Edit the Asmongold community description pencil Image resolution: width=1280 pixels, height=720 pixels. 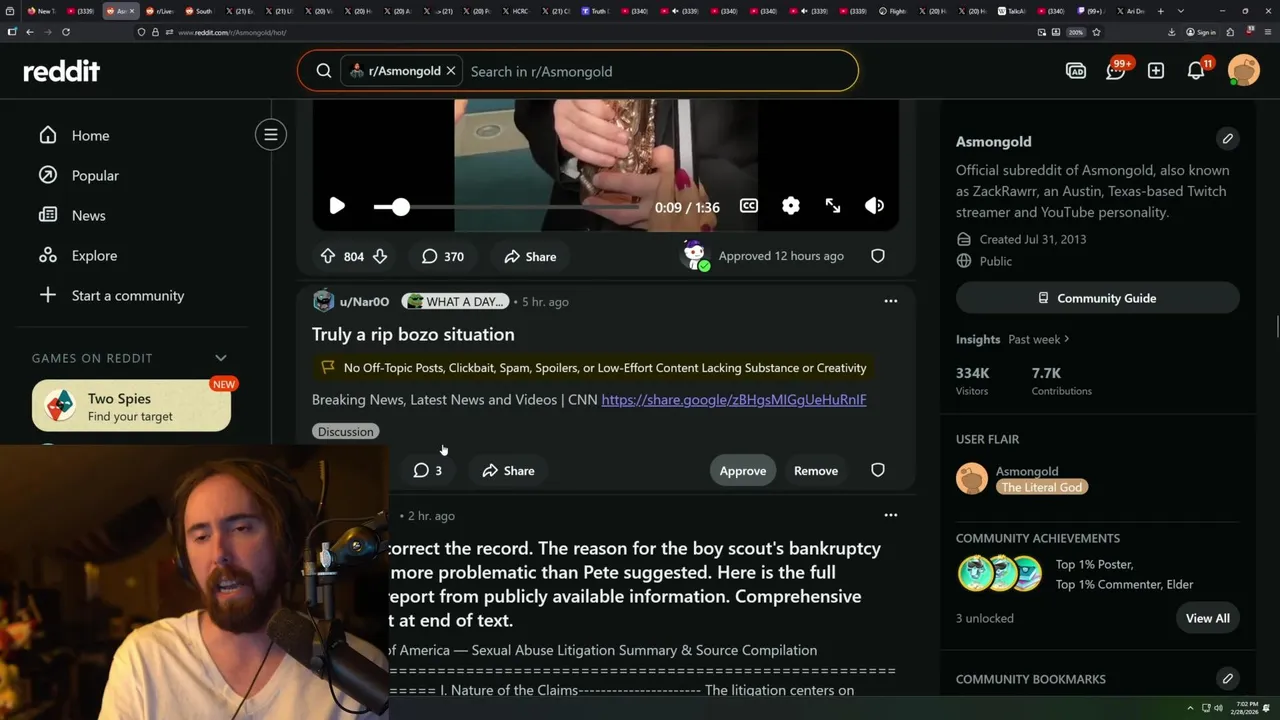click(x=1228, y=139)
